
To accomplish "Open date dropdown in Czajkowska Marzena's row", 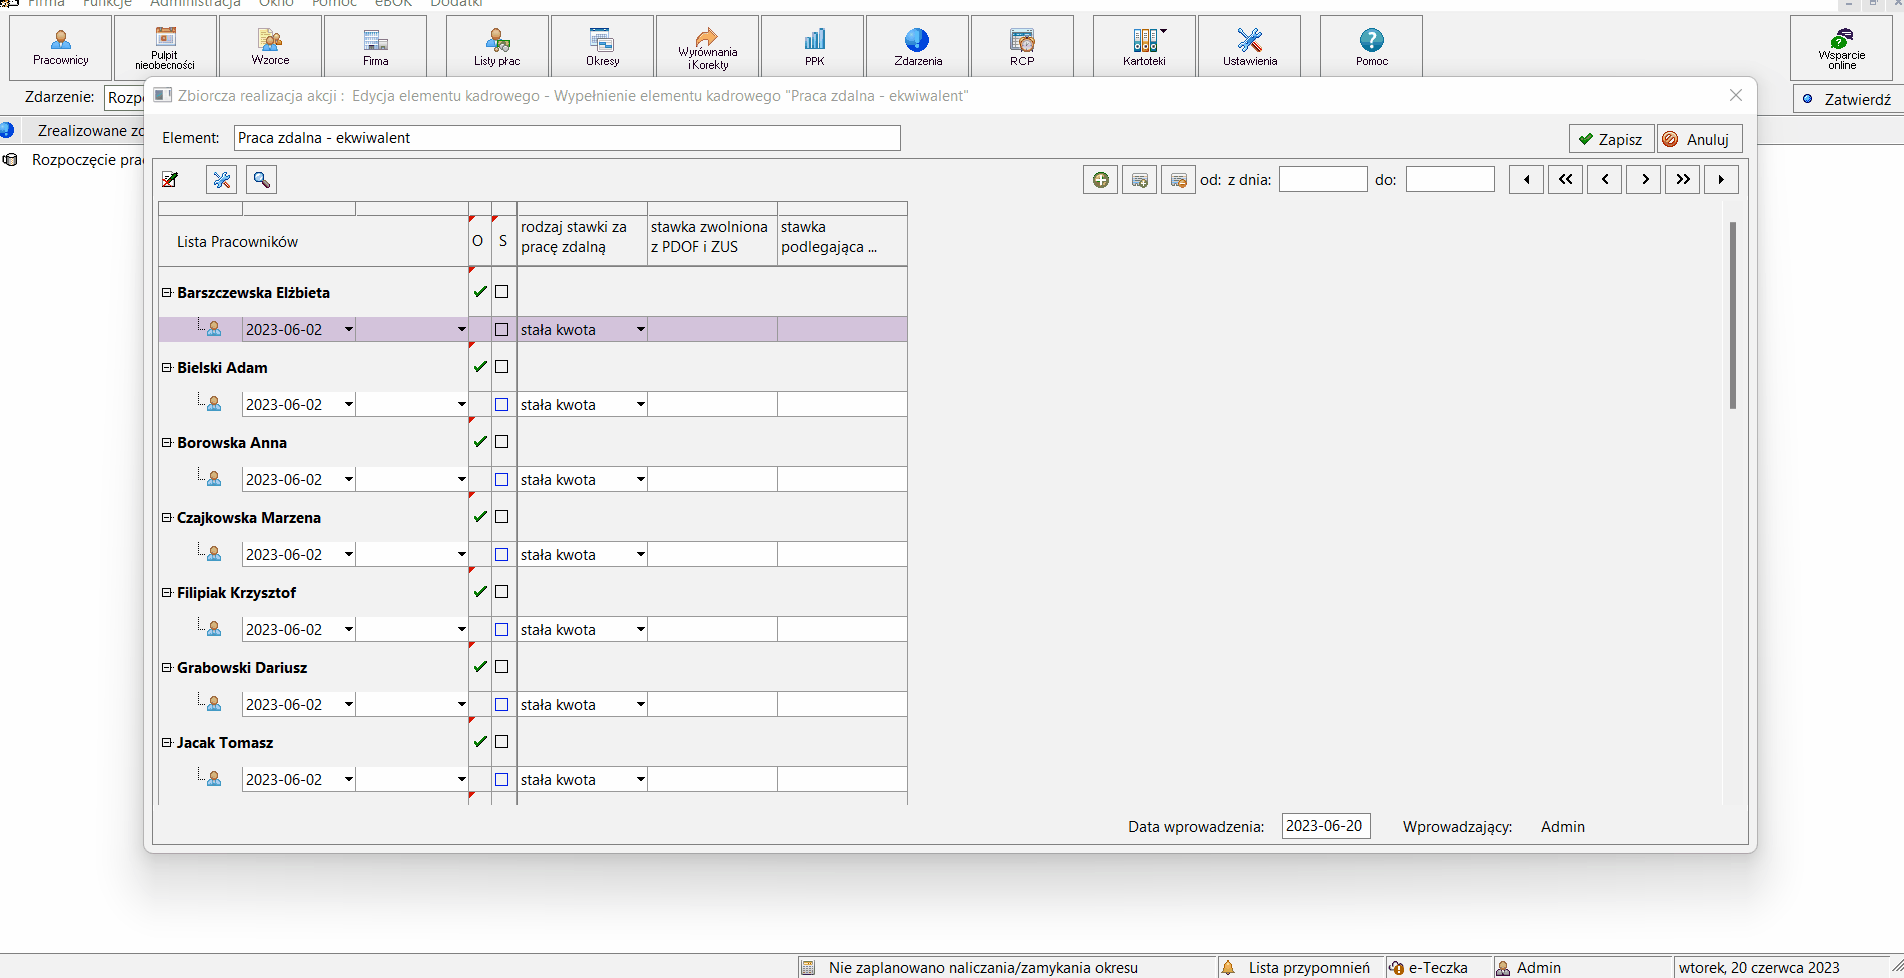I will pos(348,555).
